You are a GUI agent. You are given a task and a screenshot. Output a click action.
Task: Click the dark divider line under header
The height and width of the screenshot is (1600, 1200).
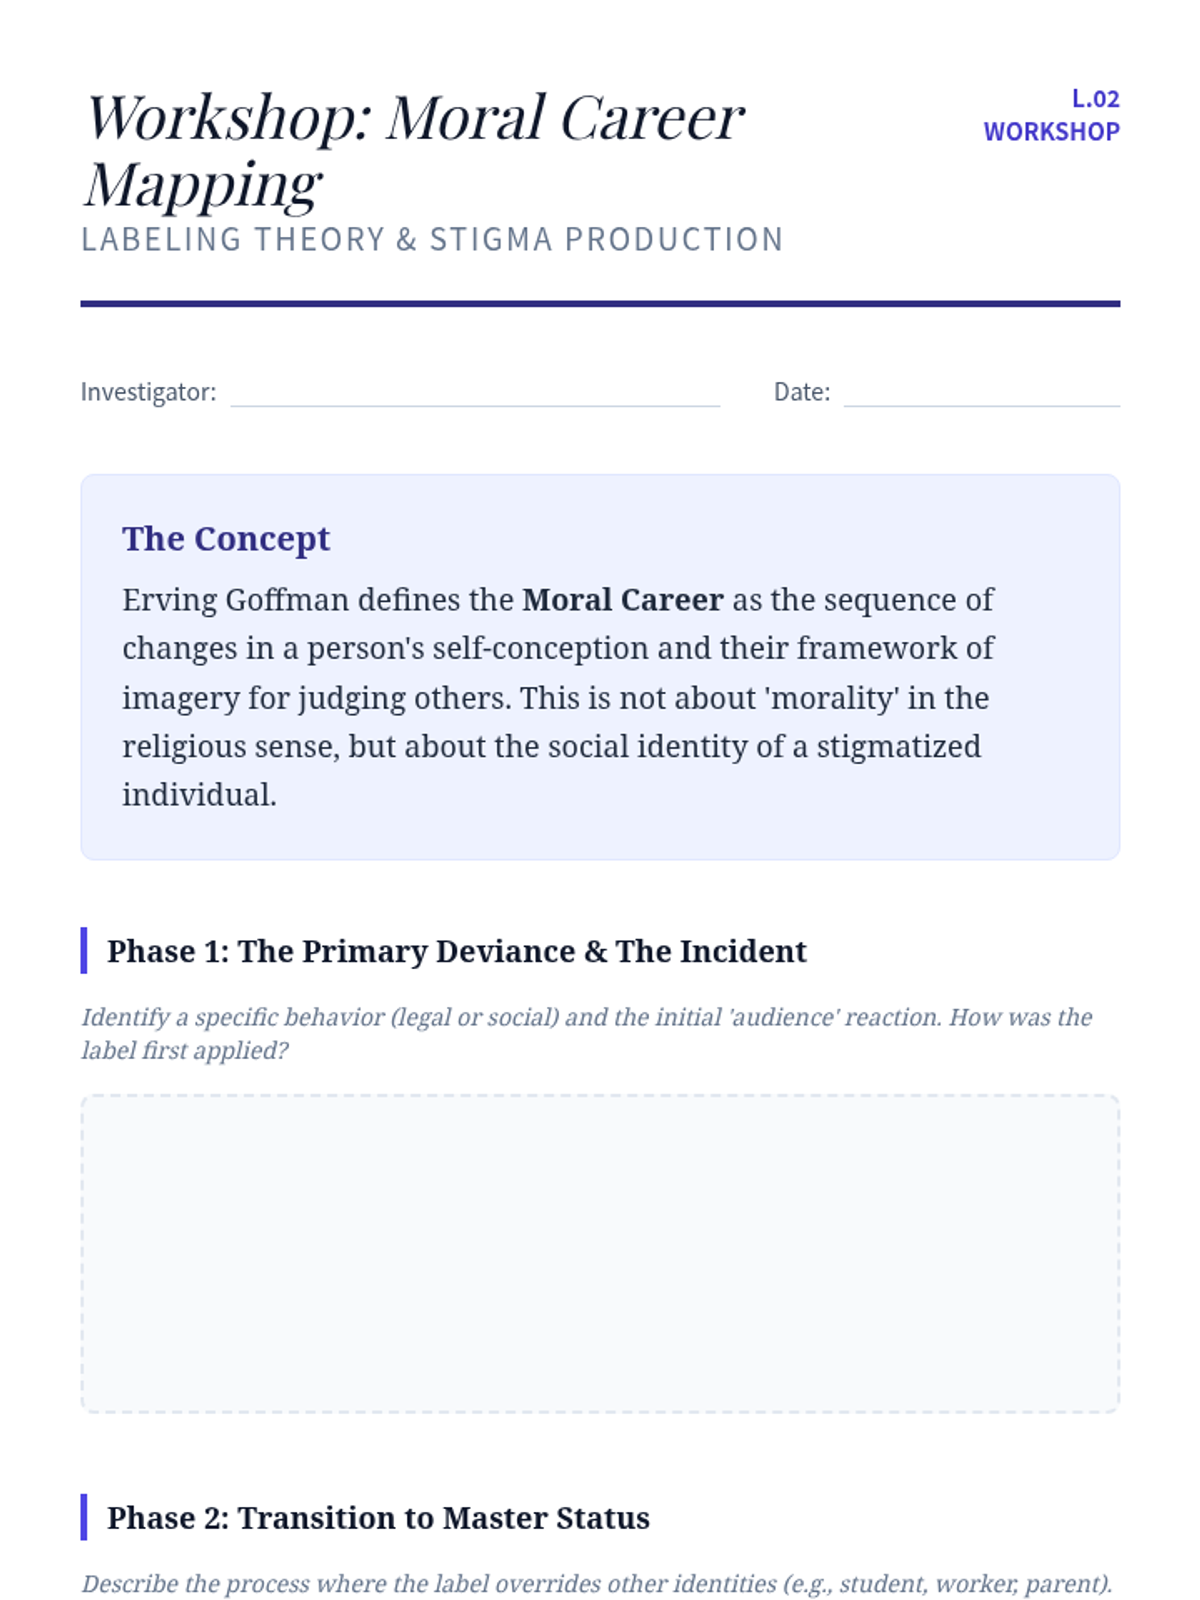pos(600,304)
